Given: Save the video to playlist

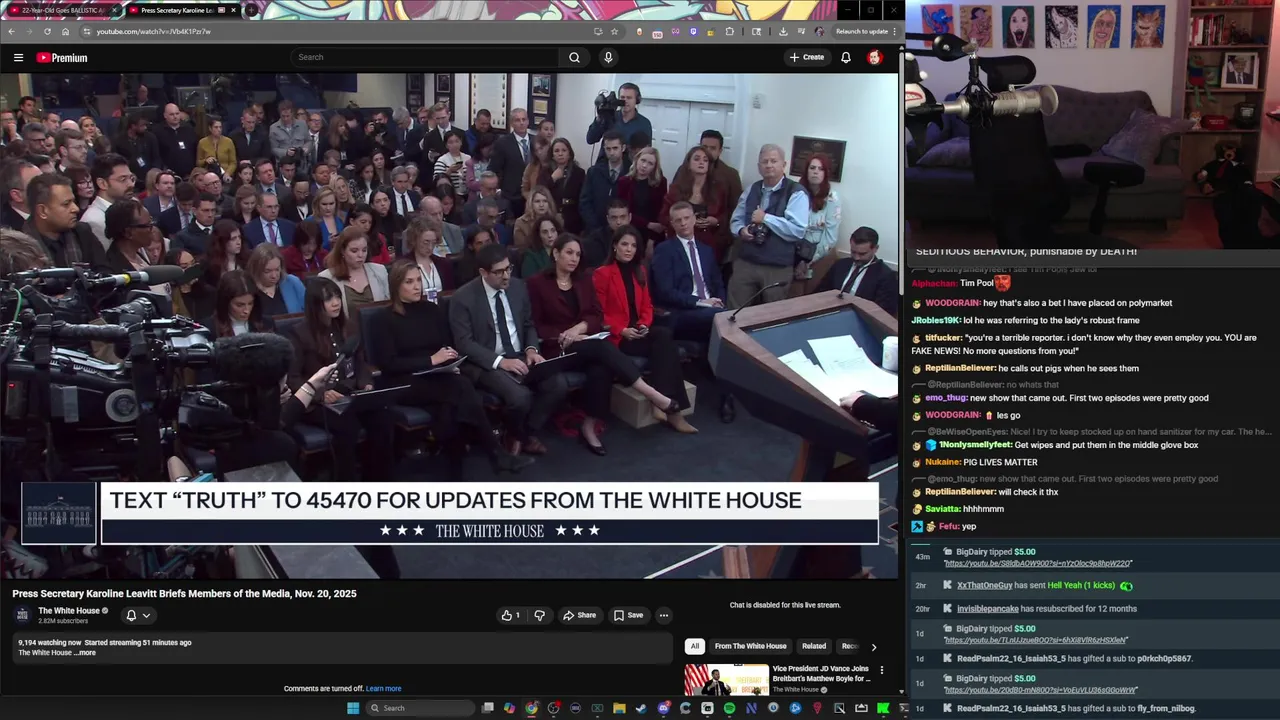Looking at the screenshot, I should (628, 615).
